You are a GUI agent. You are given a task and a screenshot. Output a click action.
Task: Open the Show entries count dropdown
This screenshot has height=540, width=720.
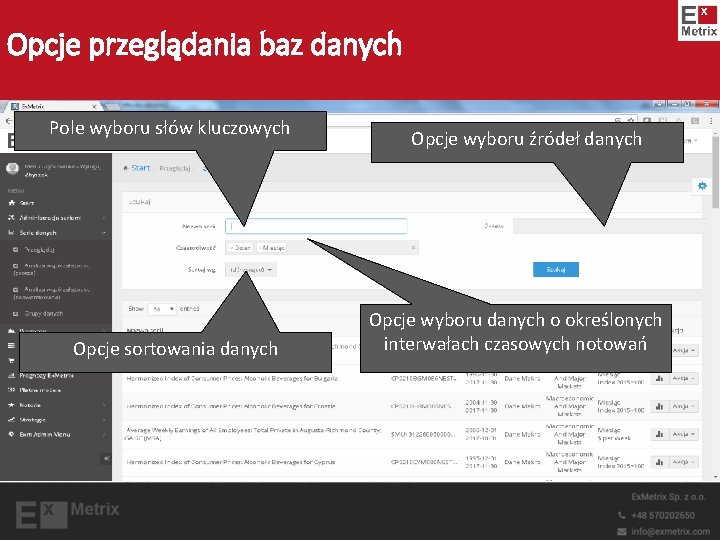[x=162, y=309]
